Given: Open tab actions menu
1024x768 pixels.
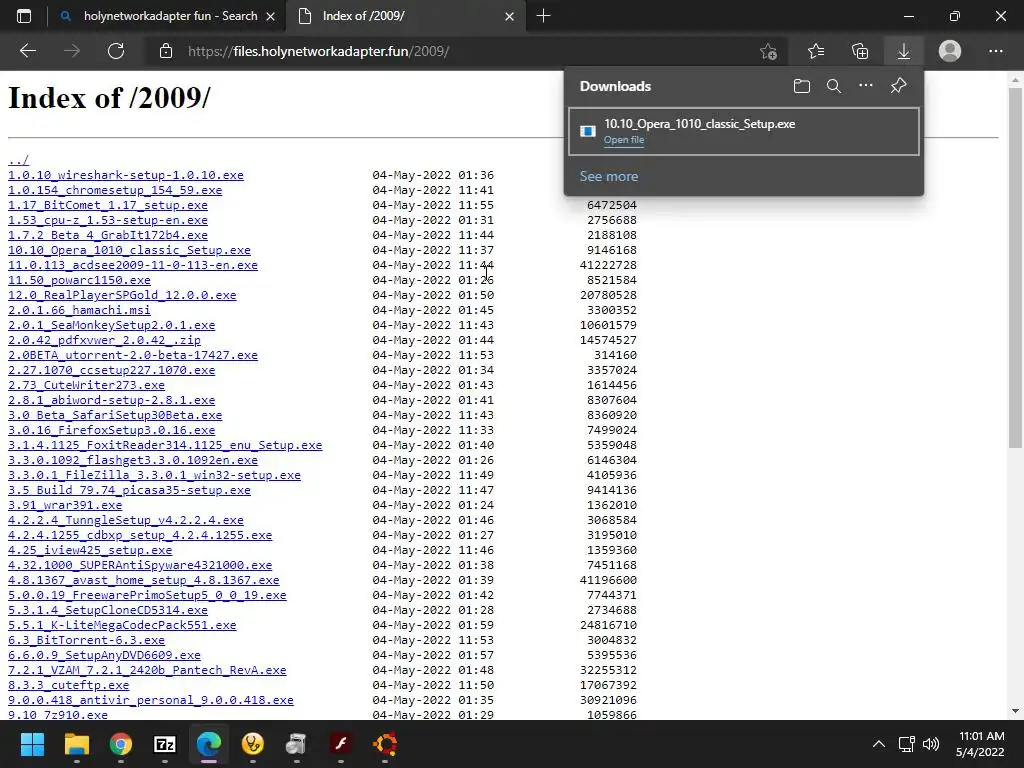Looking at the screenshot, I should 24,16.
